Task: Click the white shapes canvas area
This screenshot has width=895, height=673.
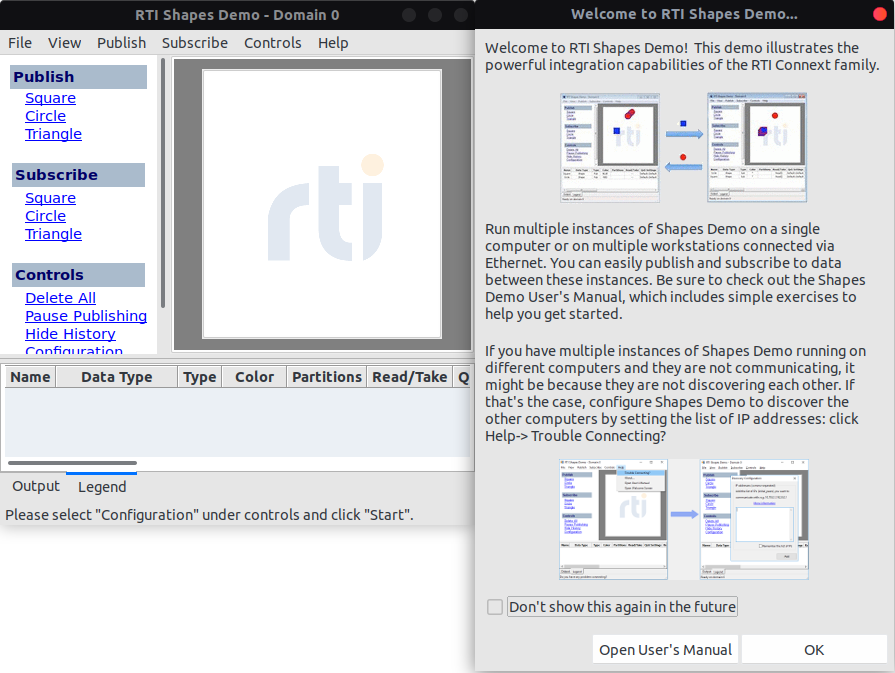Action: tap(322, 204)
